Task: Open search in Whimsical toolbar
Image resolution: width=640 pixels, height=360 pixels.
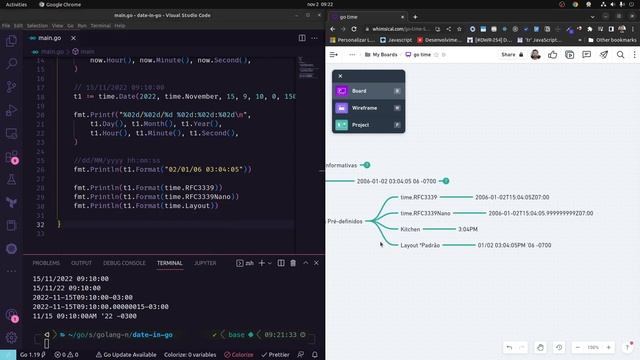Action: [x=620, y=55]
